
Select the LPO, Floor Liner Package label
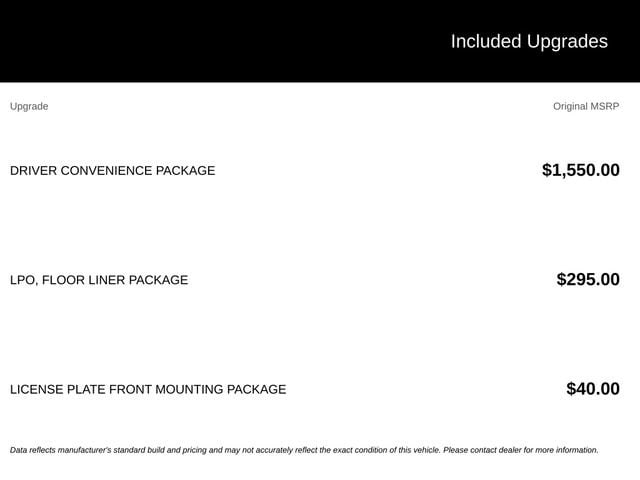click(x=99, y=280)
